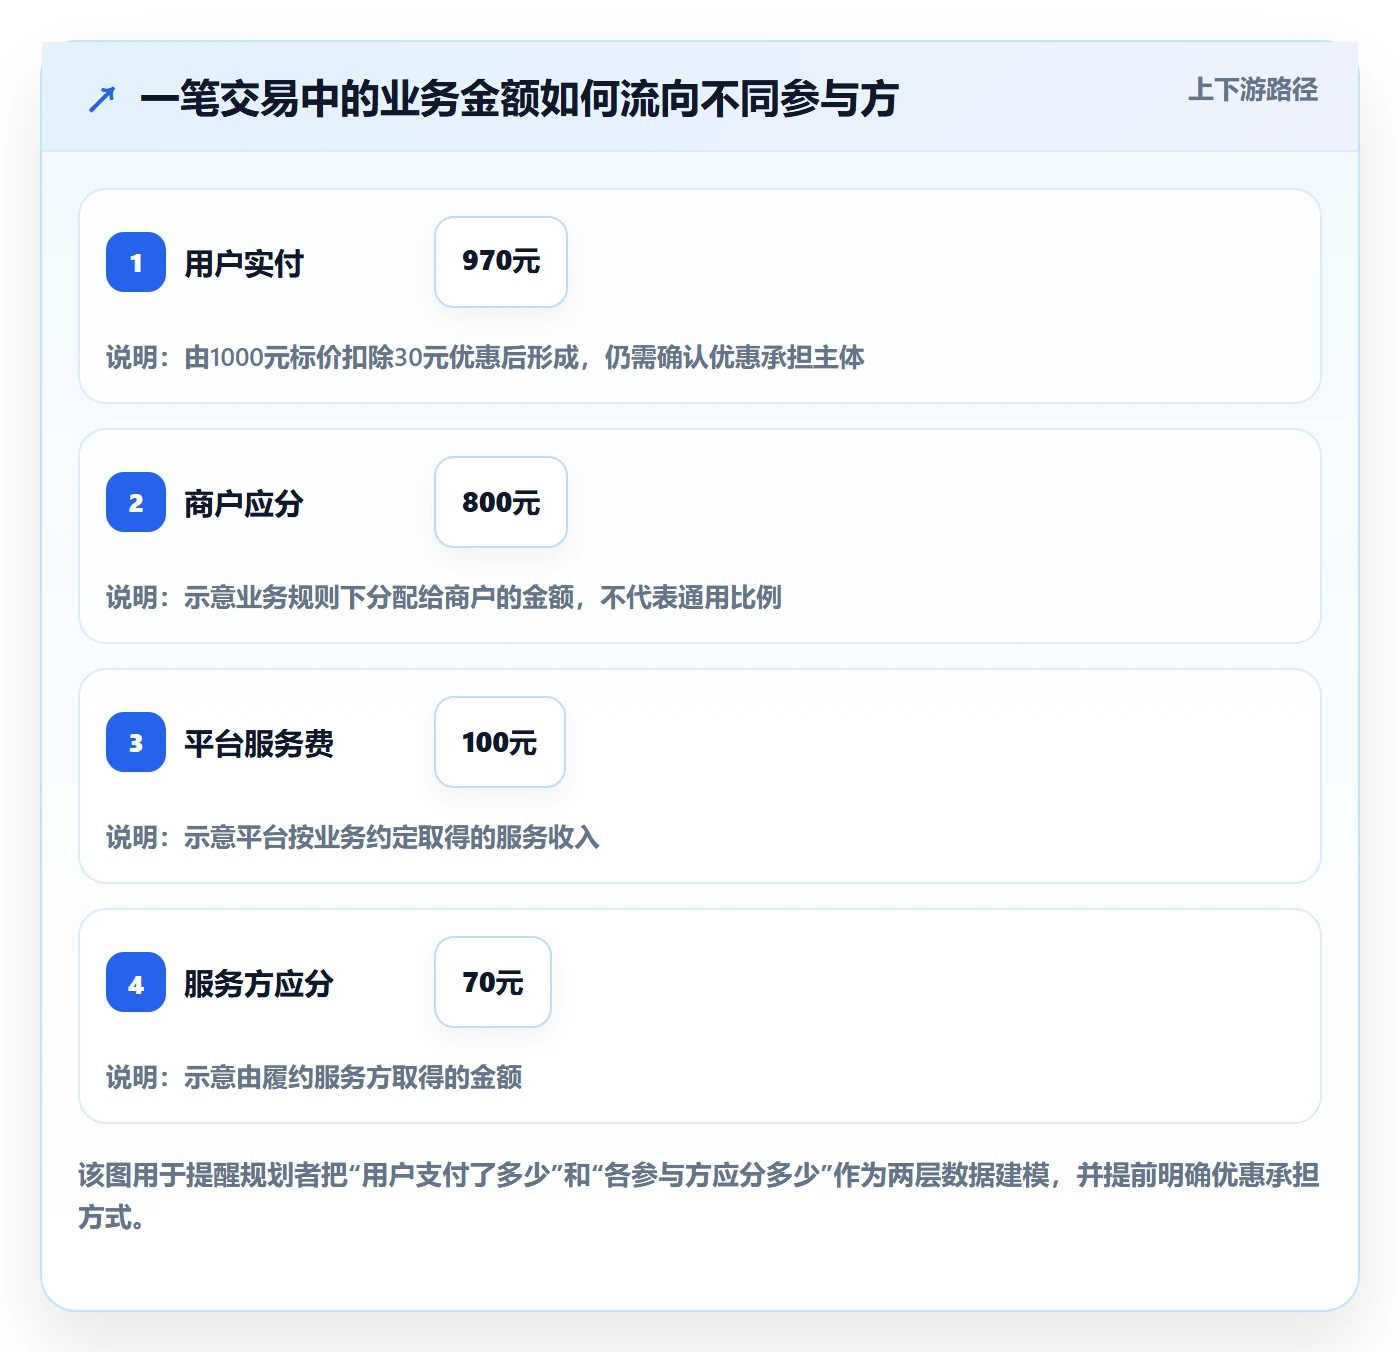The image size is (1400, 1352).
Task: Click the note about 履约服务方取得的金额
Action: [x=314, y=1077]
